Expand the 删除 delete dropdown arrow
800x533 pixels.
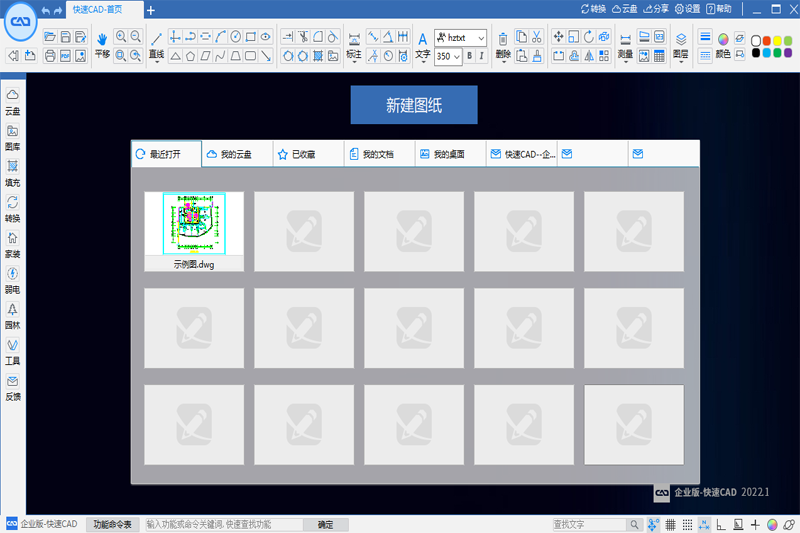503,62
